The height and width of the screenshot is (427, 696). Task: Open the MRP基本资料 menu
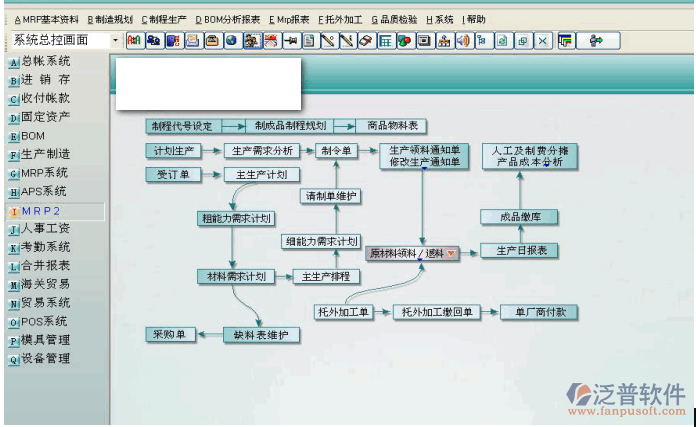tap(45, 19)
